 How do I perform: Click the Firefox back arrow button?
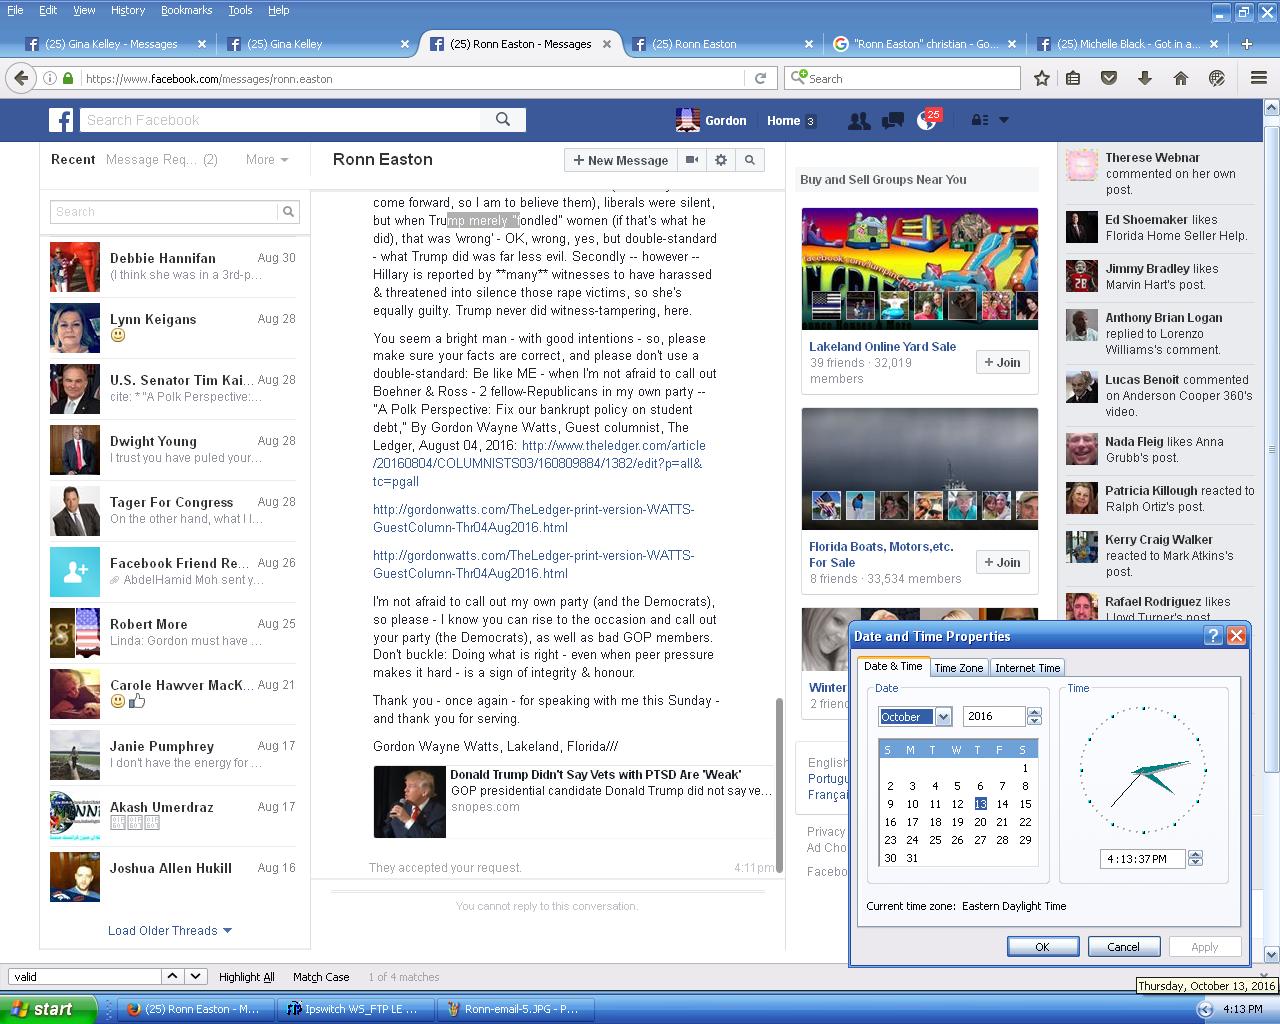[x=21, y=78]
